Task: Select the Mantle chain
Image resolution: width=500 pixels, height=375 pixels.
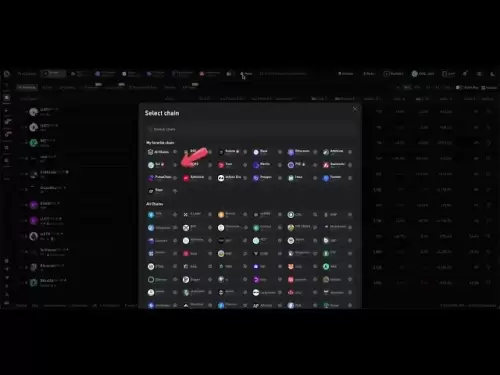Action: pyautogui.click(x=262, y=165)
